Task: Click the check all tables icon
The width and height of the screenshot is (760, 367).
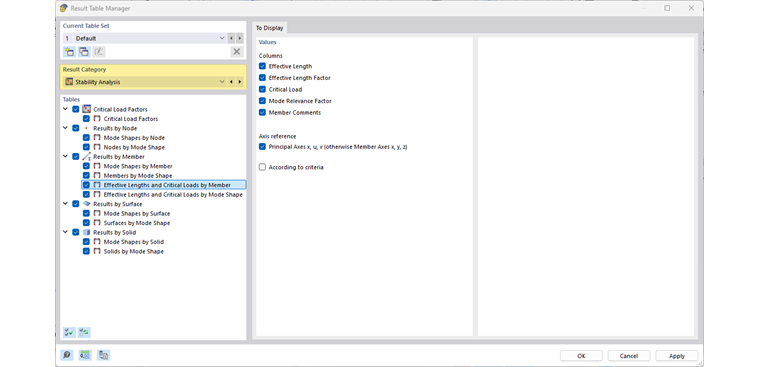Action: click(69, 333)
